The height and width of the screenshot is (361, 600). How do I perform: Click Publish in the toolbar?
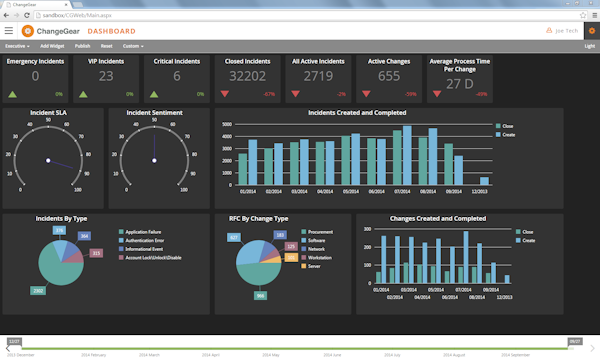[x=82, y=46]
